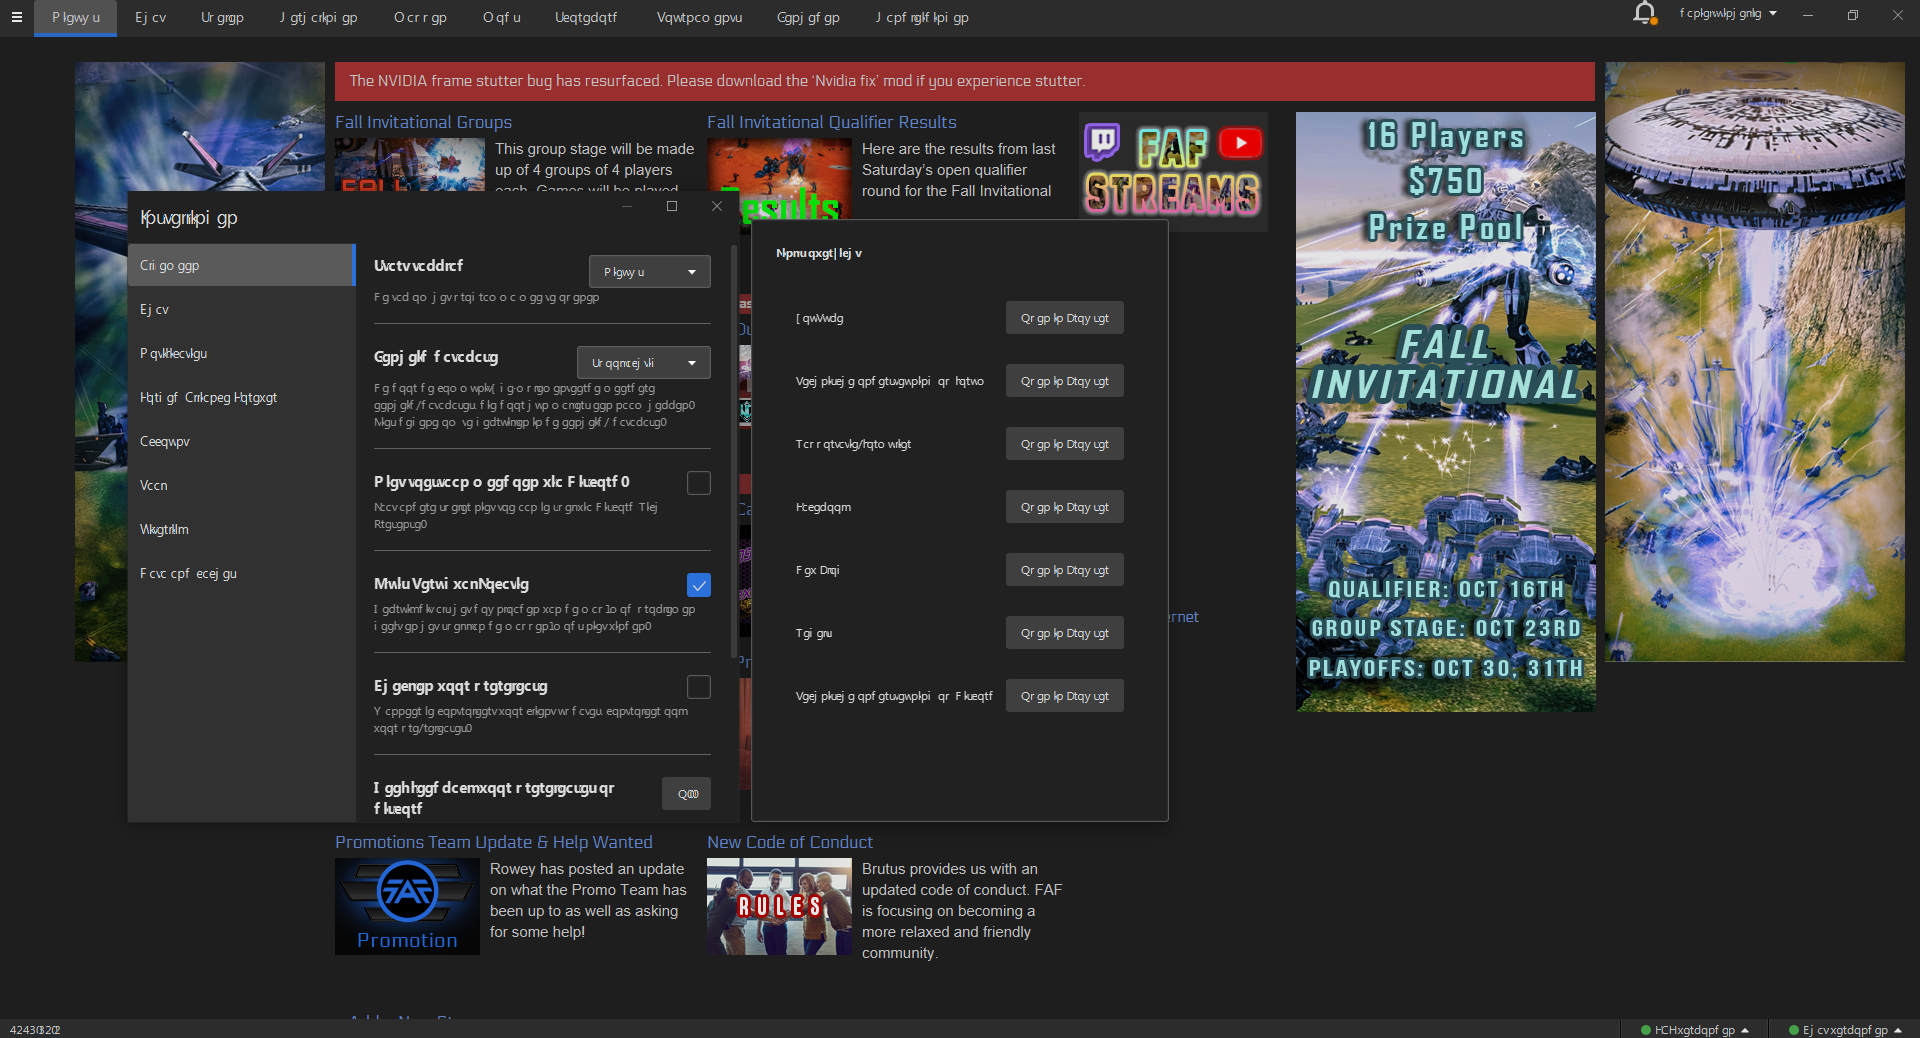Click the version number in status bar

[35, 1030]
